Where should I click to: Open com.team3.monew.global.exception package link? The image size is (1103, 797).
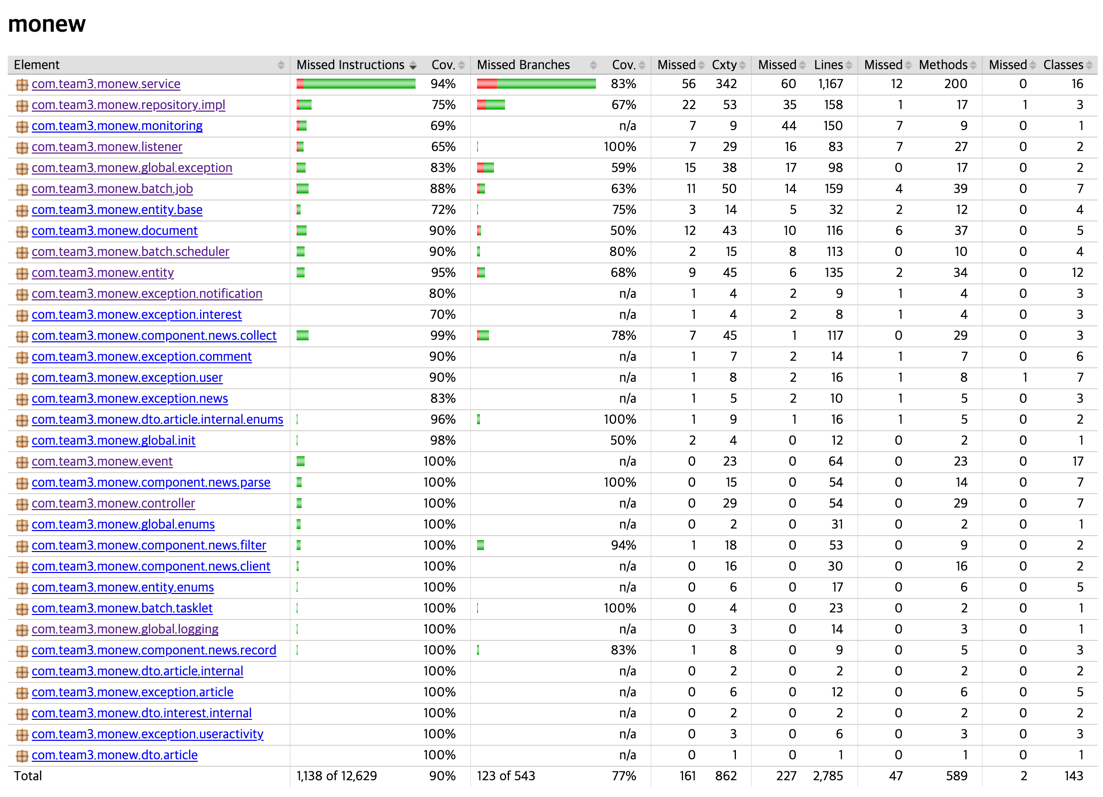(x=132, y=167)
